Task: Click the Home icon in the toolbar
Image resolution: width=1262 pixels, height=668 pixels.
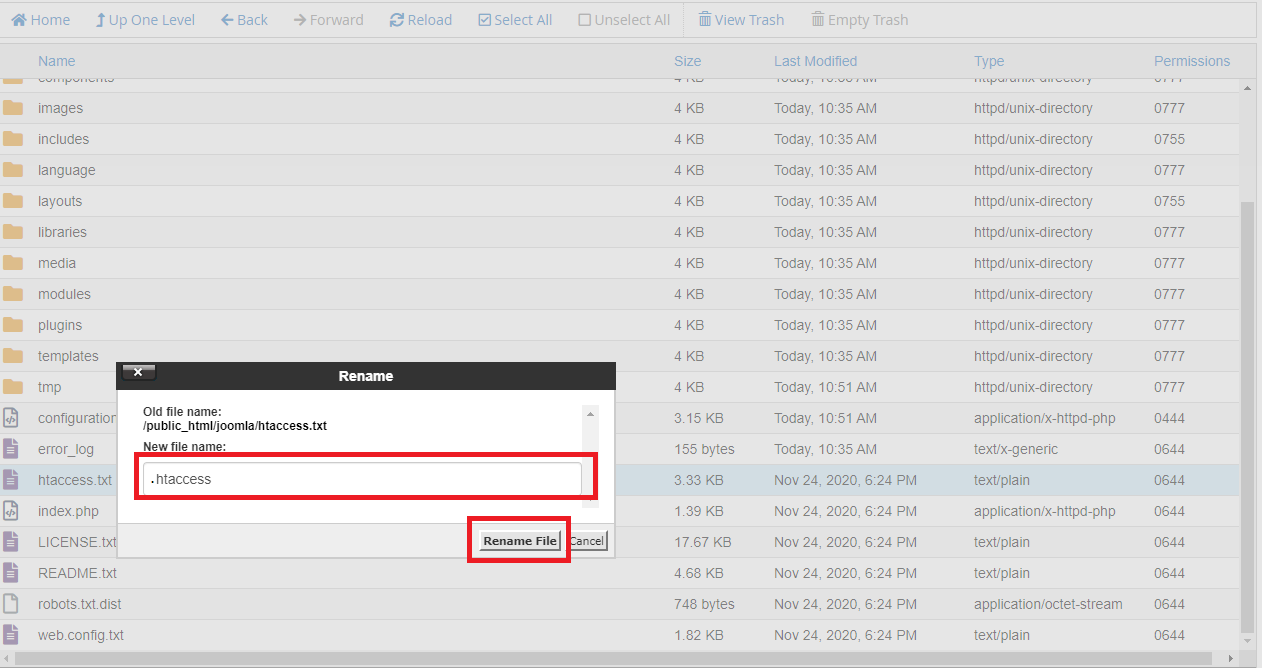Action: 40,19
